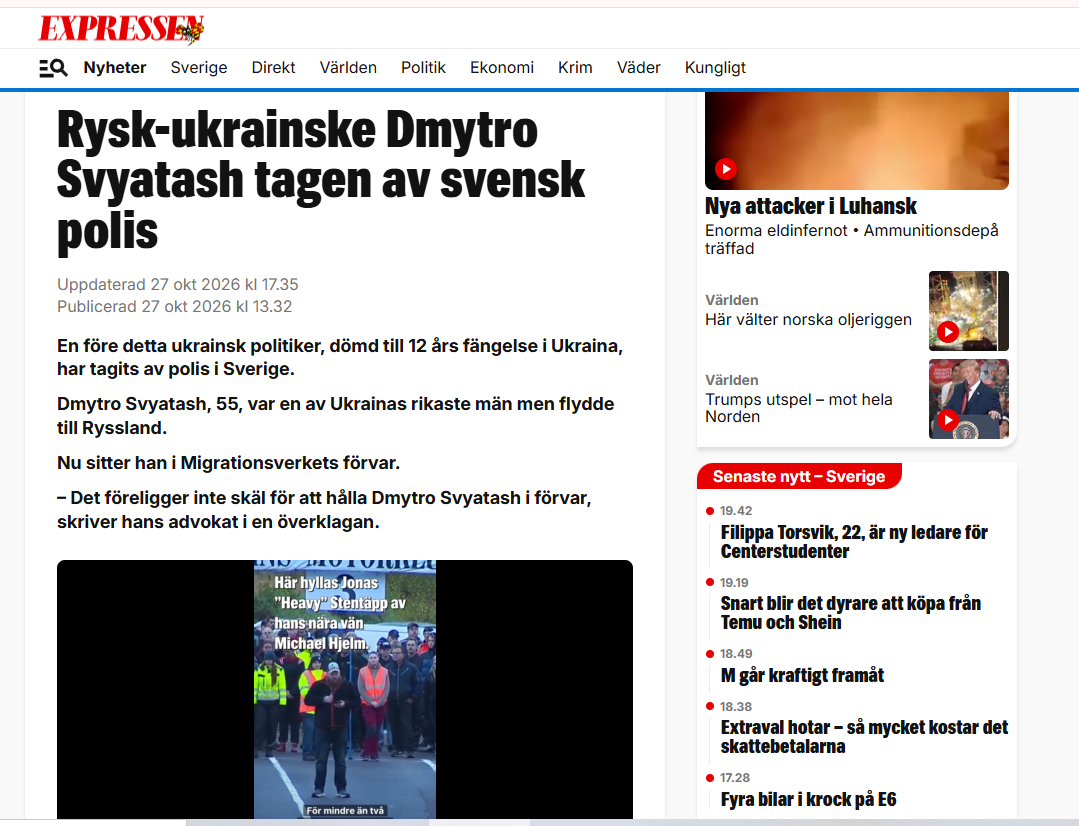Select Världen in the navigation bar

click(x=348, y=67)
